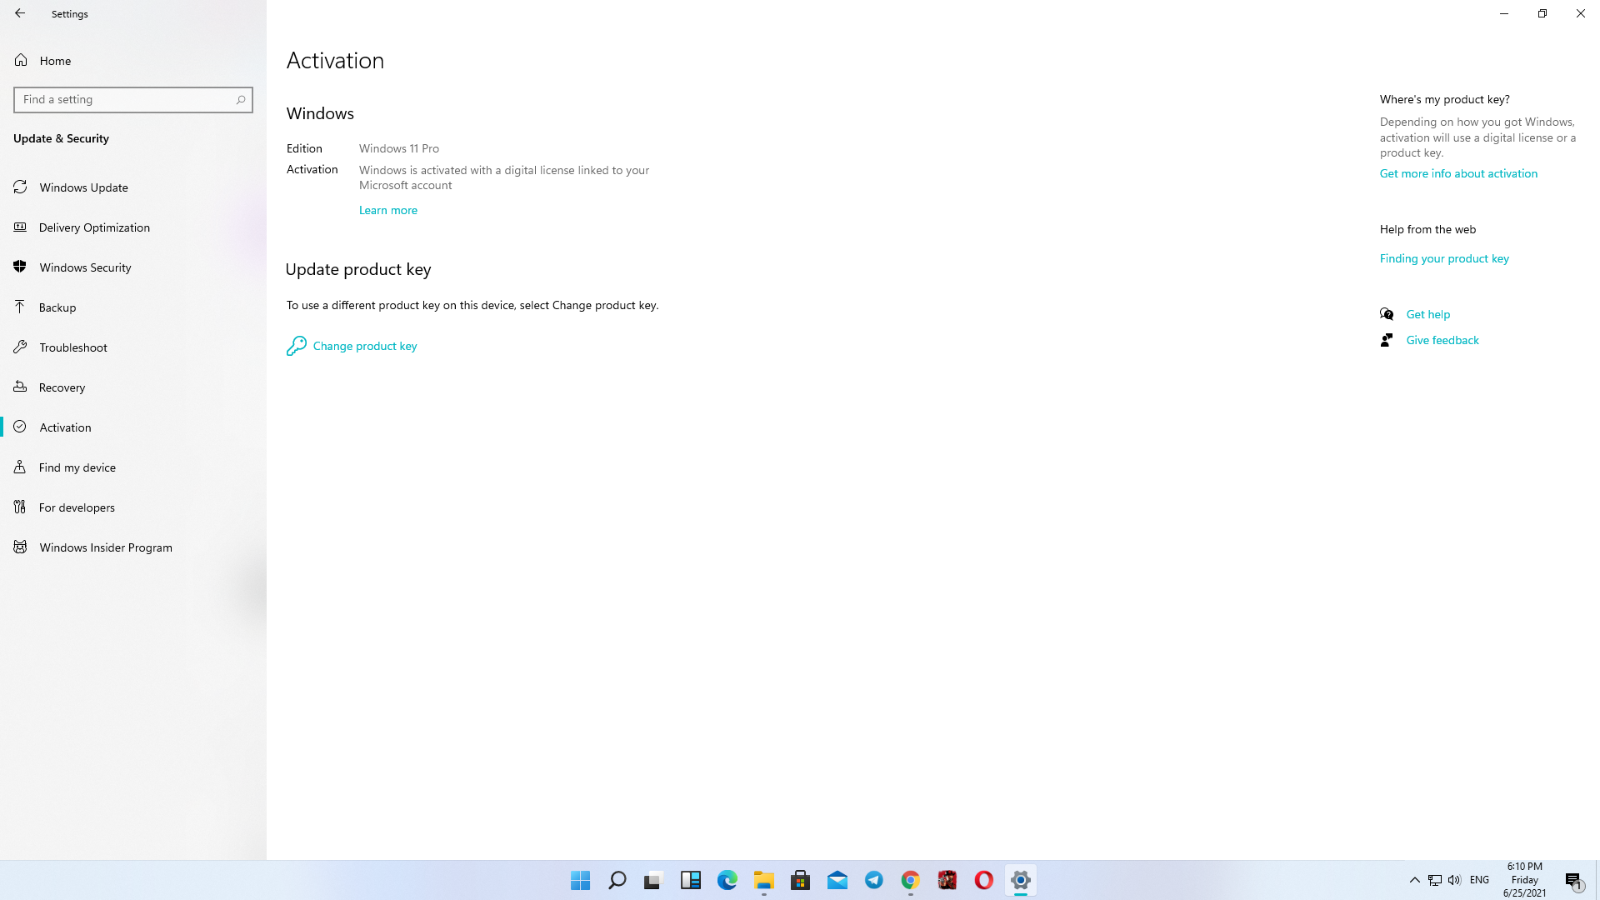Click the Troubleshoot wrench icon
The height and width of the screenshot is (900, 1600).
(x=20, y=347)
